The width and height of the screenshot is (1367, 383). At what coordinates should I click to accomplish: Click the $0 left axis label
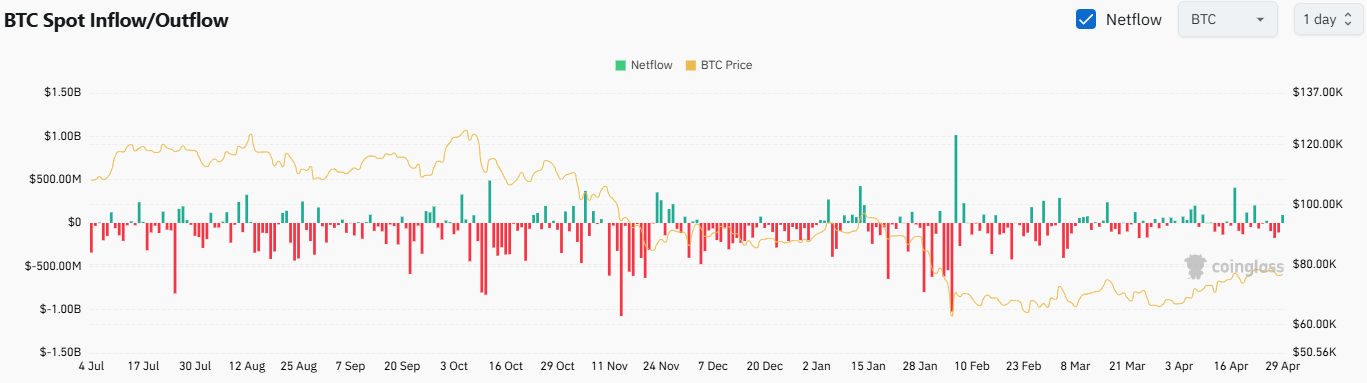(x=75, y=222)
